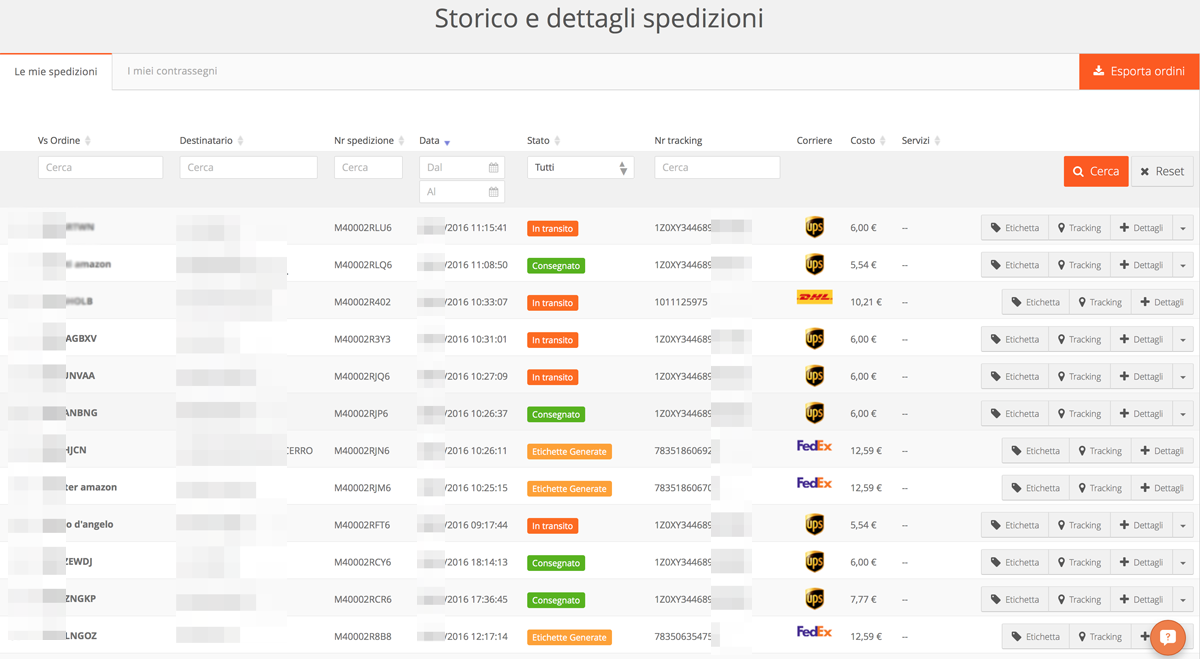This screenshot has height=659, width=1200.
Task: Click the orange help chat bubble icon
Action: pyautogui.click(x=1167, y=637)
